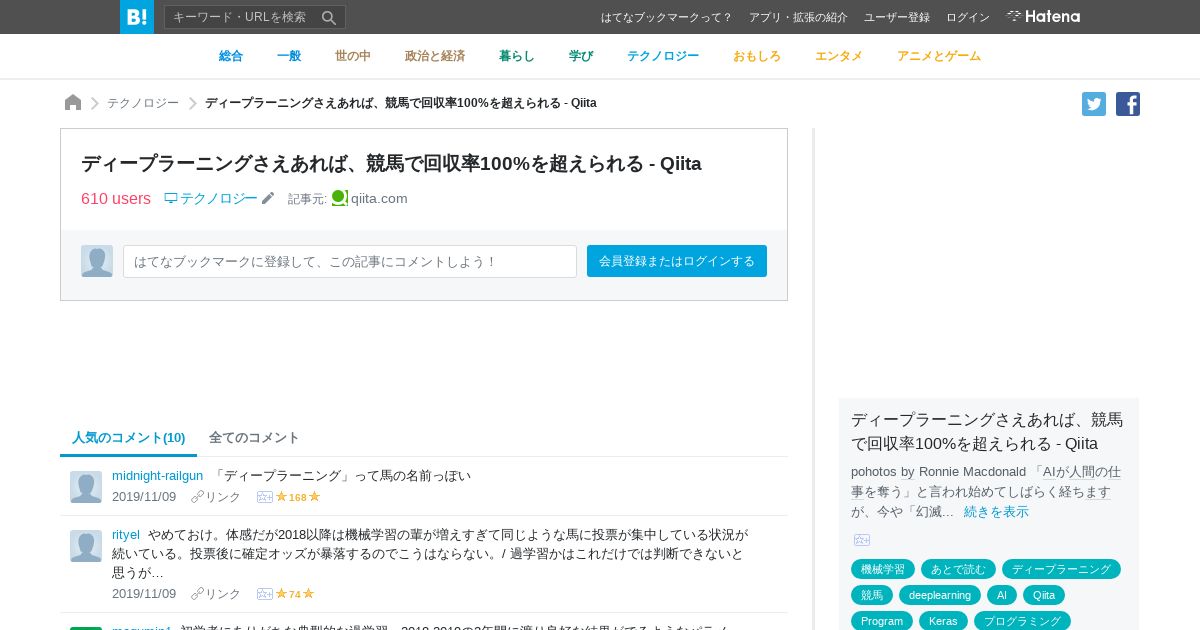Click the avatar beside comment field
Image resolution: width=1200 pixels, height=630 pixels.
coord(97,261)
